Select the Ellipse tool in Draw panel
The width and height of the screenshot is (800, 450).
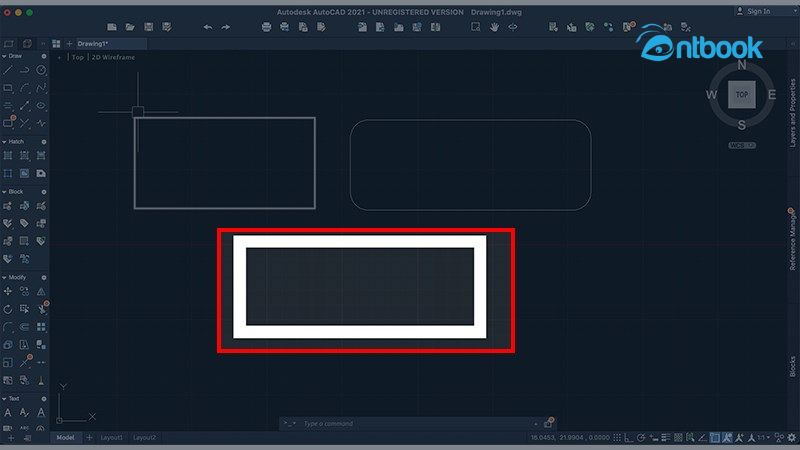pyautogui.click(x=41, y=106)
